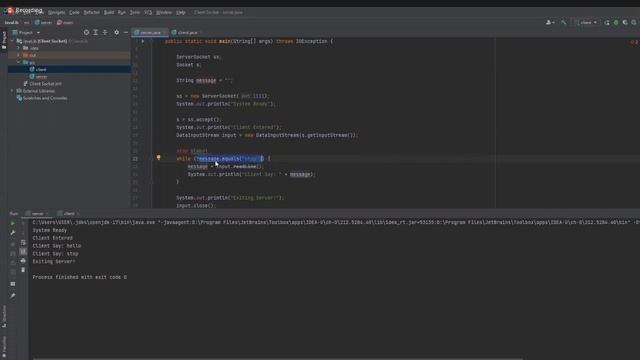Viewport: 640px width, 360px height.
Task: Open the Window menu
Action: [x=164, y=13]
